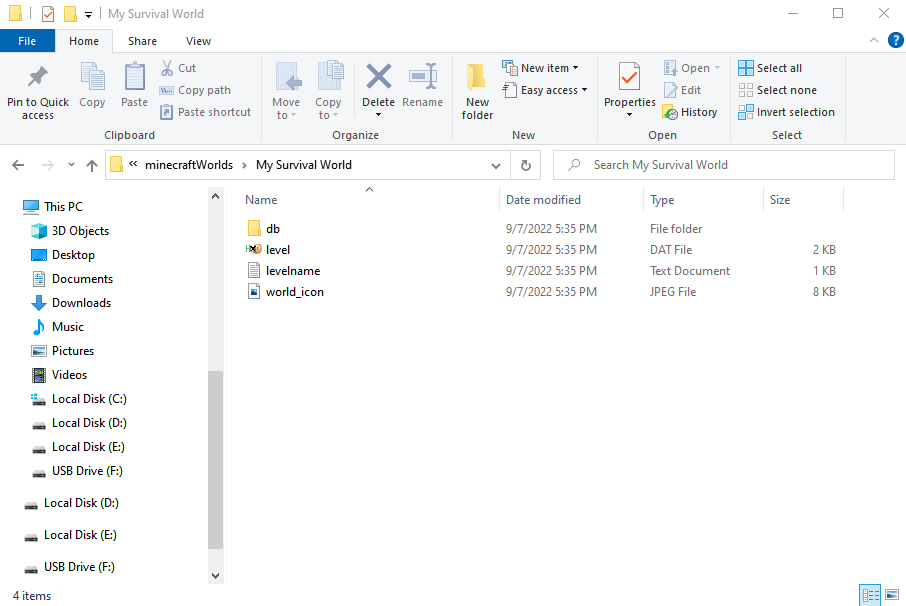
Task: Open Help with the question mark icon
Action: (896, 40)
